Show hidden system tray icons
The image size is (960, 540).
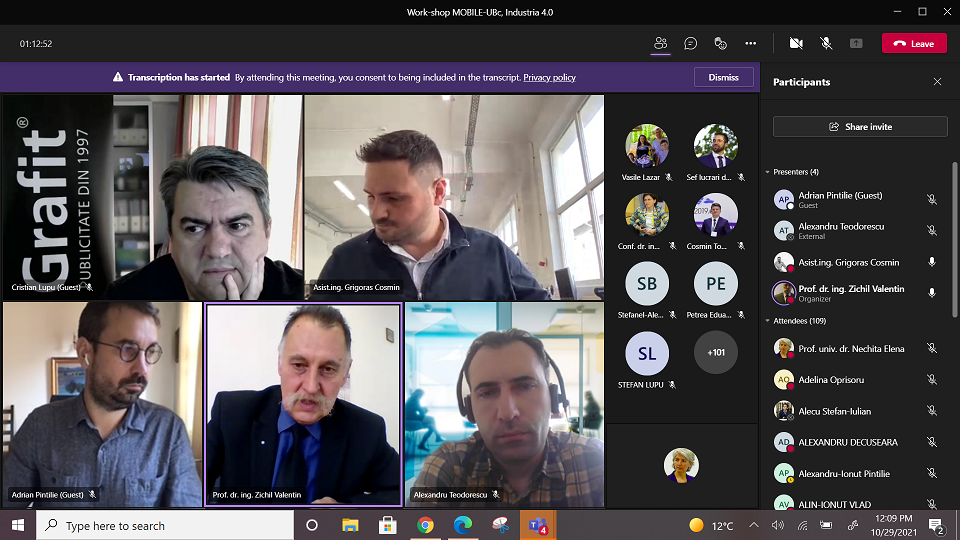pos(753,525)
